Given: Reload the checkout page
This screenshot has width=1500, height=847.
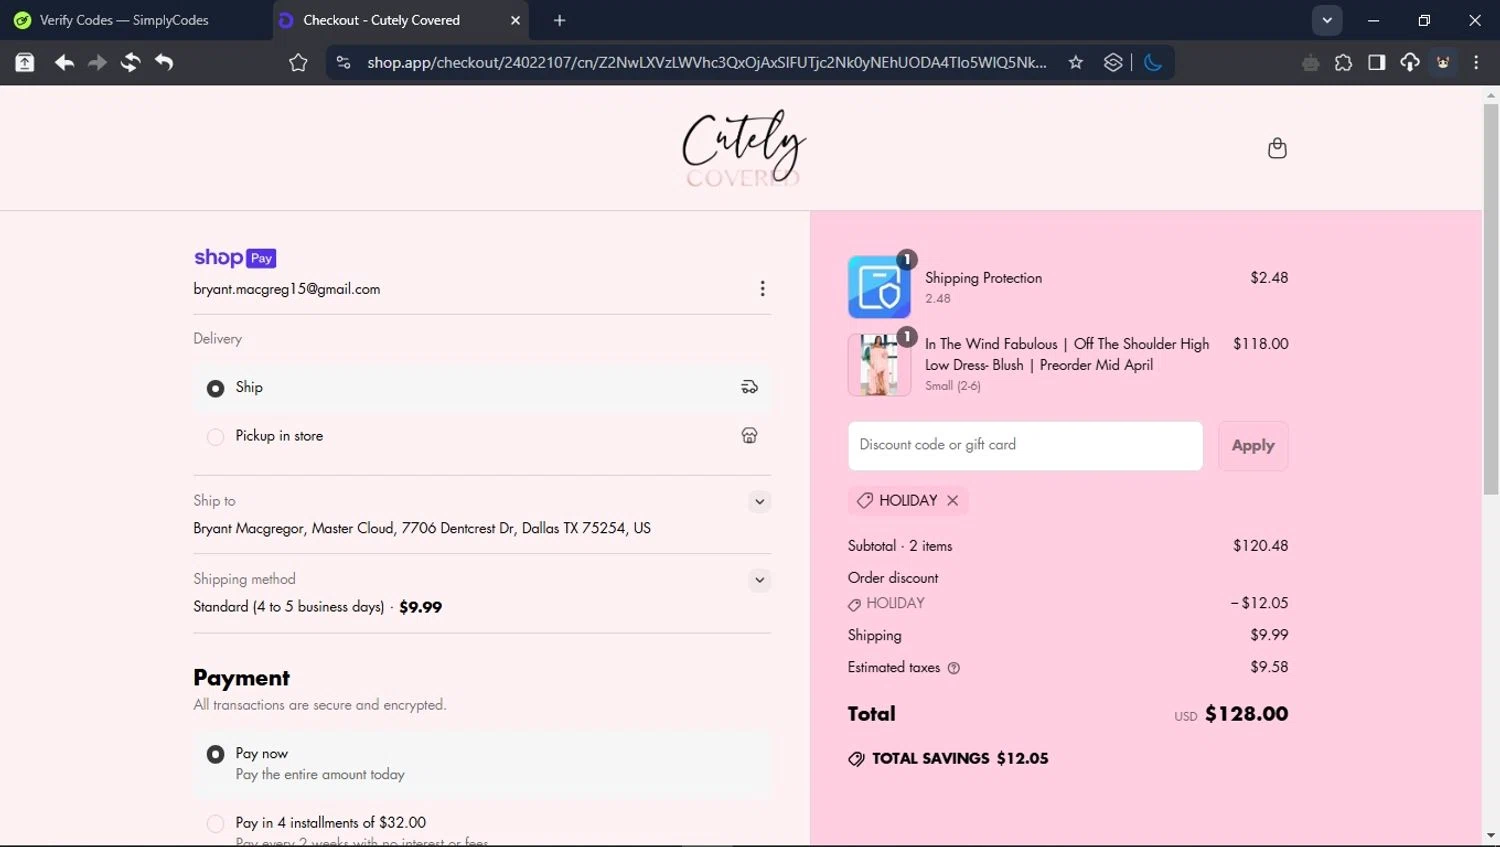Looking at the screenshot, I should (130, 62).
